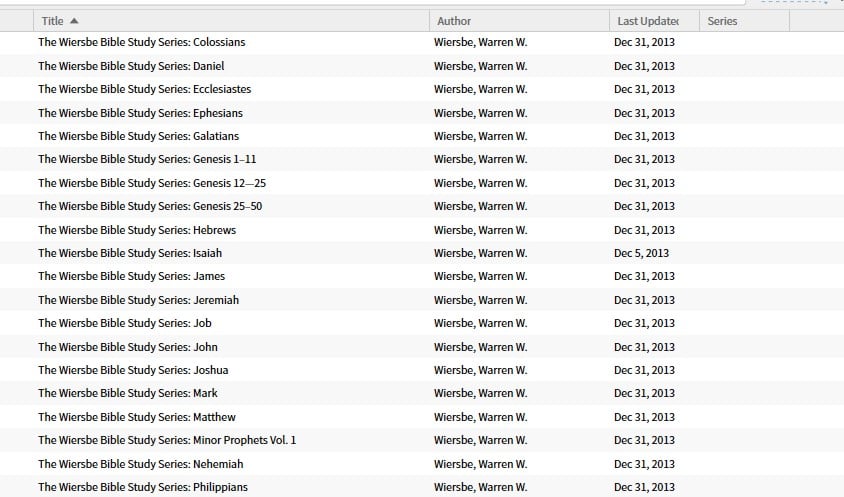Image resolution: width=844 pixels, height=497 pixels.
Task: Select Minor Prophets Vol. 1 title
Action: (x=167, y=440)
